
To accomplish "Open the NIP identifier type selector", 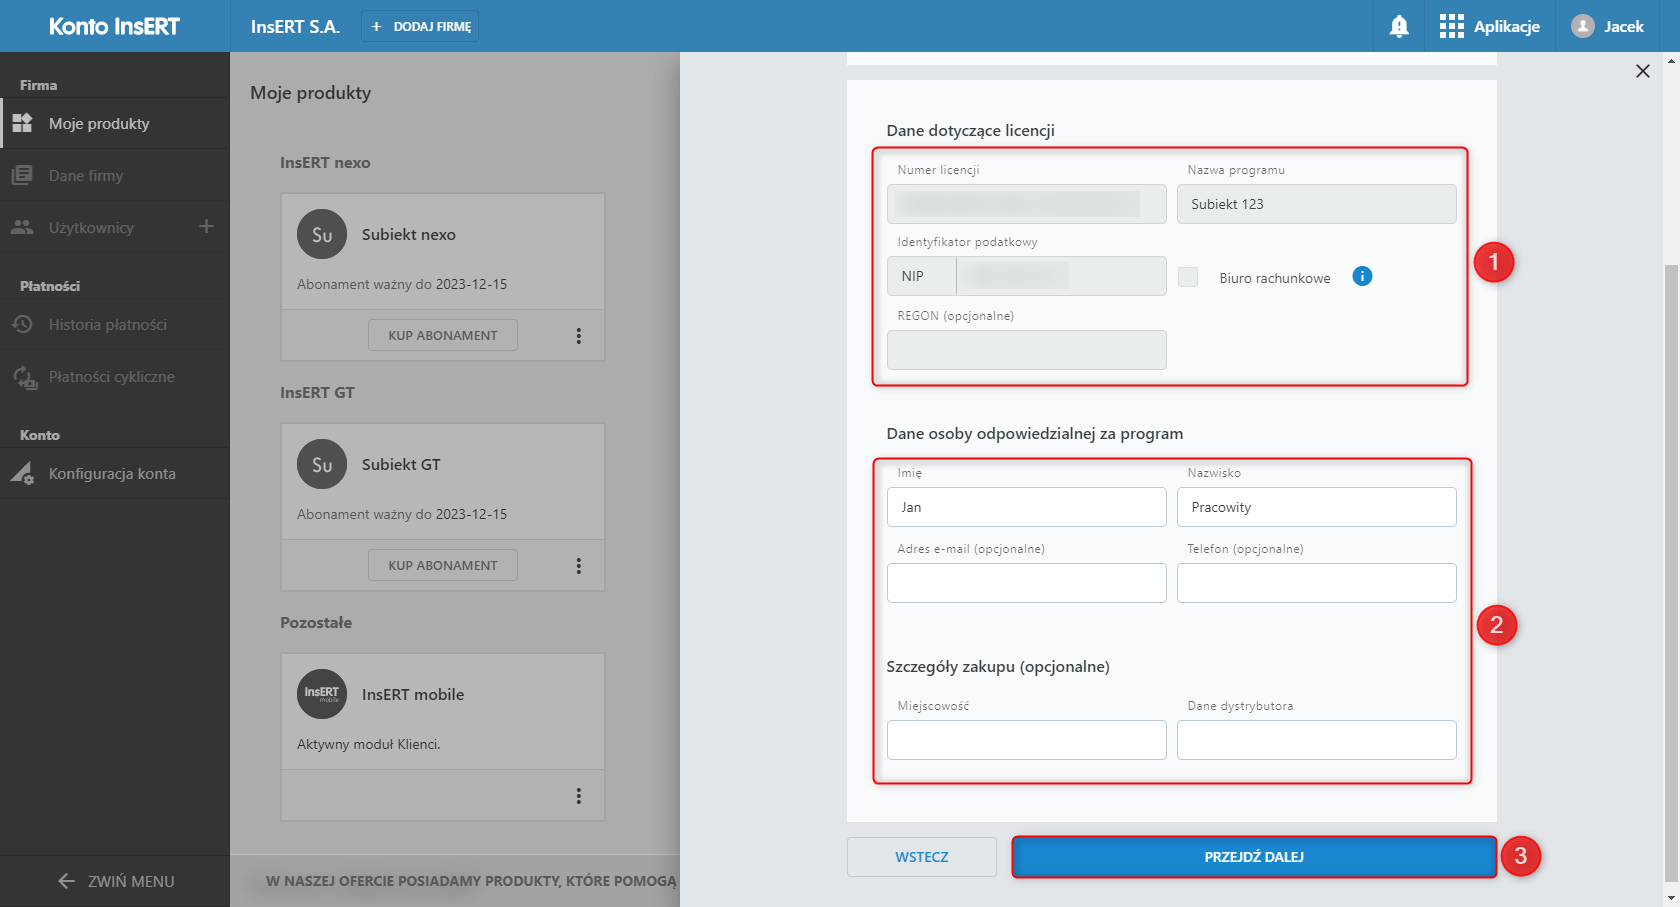I will (921, 276).
